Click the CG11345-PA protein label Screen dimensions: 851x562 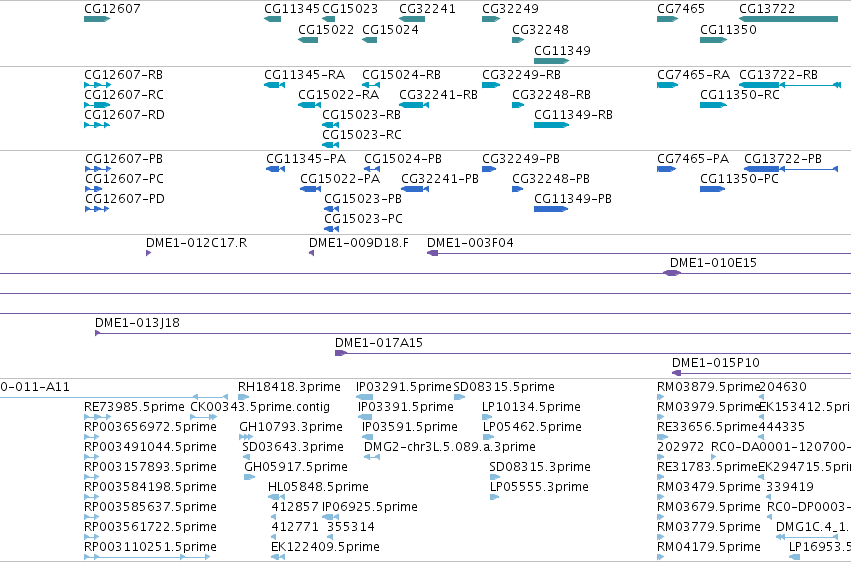306,158
